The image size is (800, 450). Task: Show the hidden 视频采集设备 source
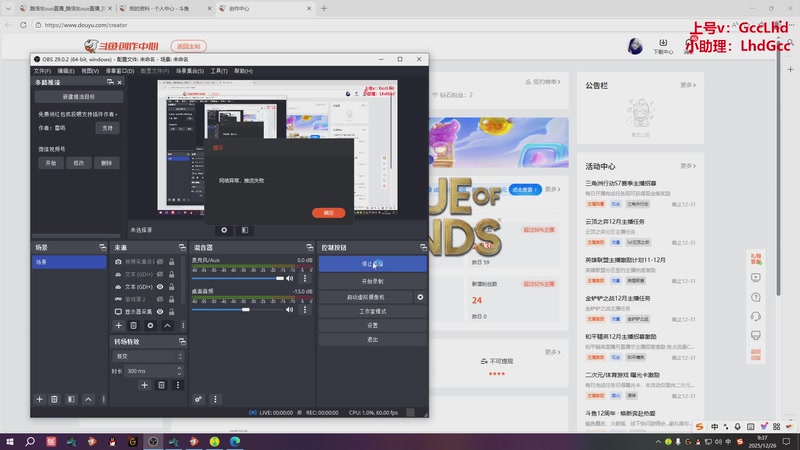point(160,262)
